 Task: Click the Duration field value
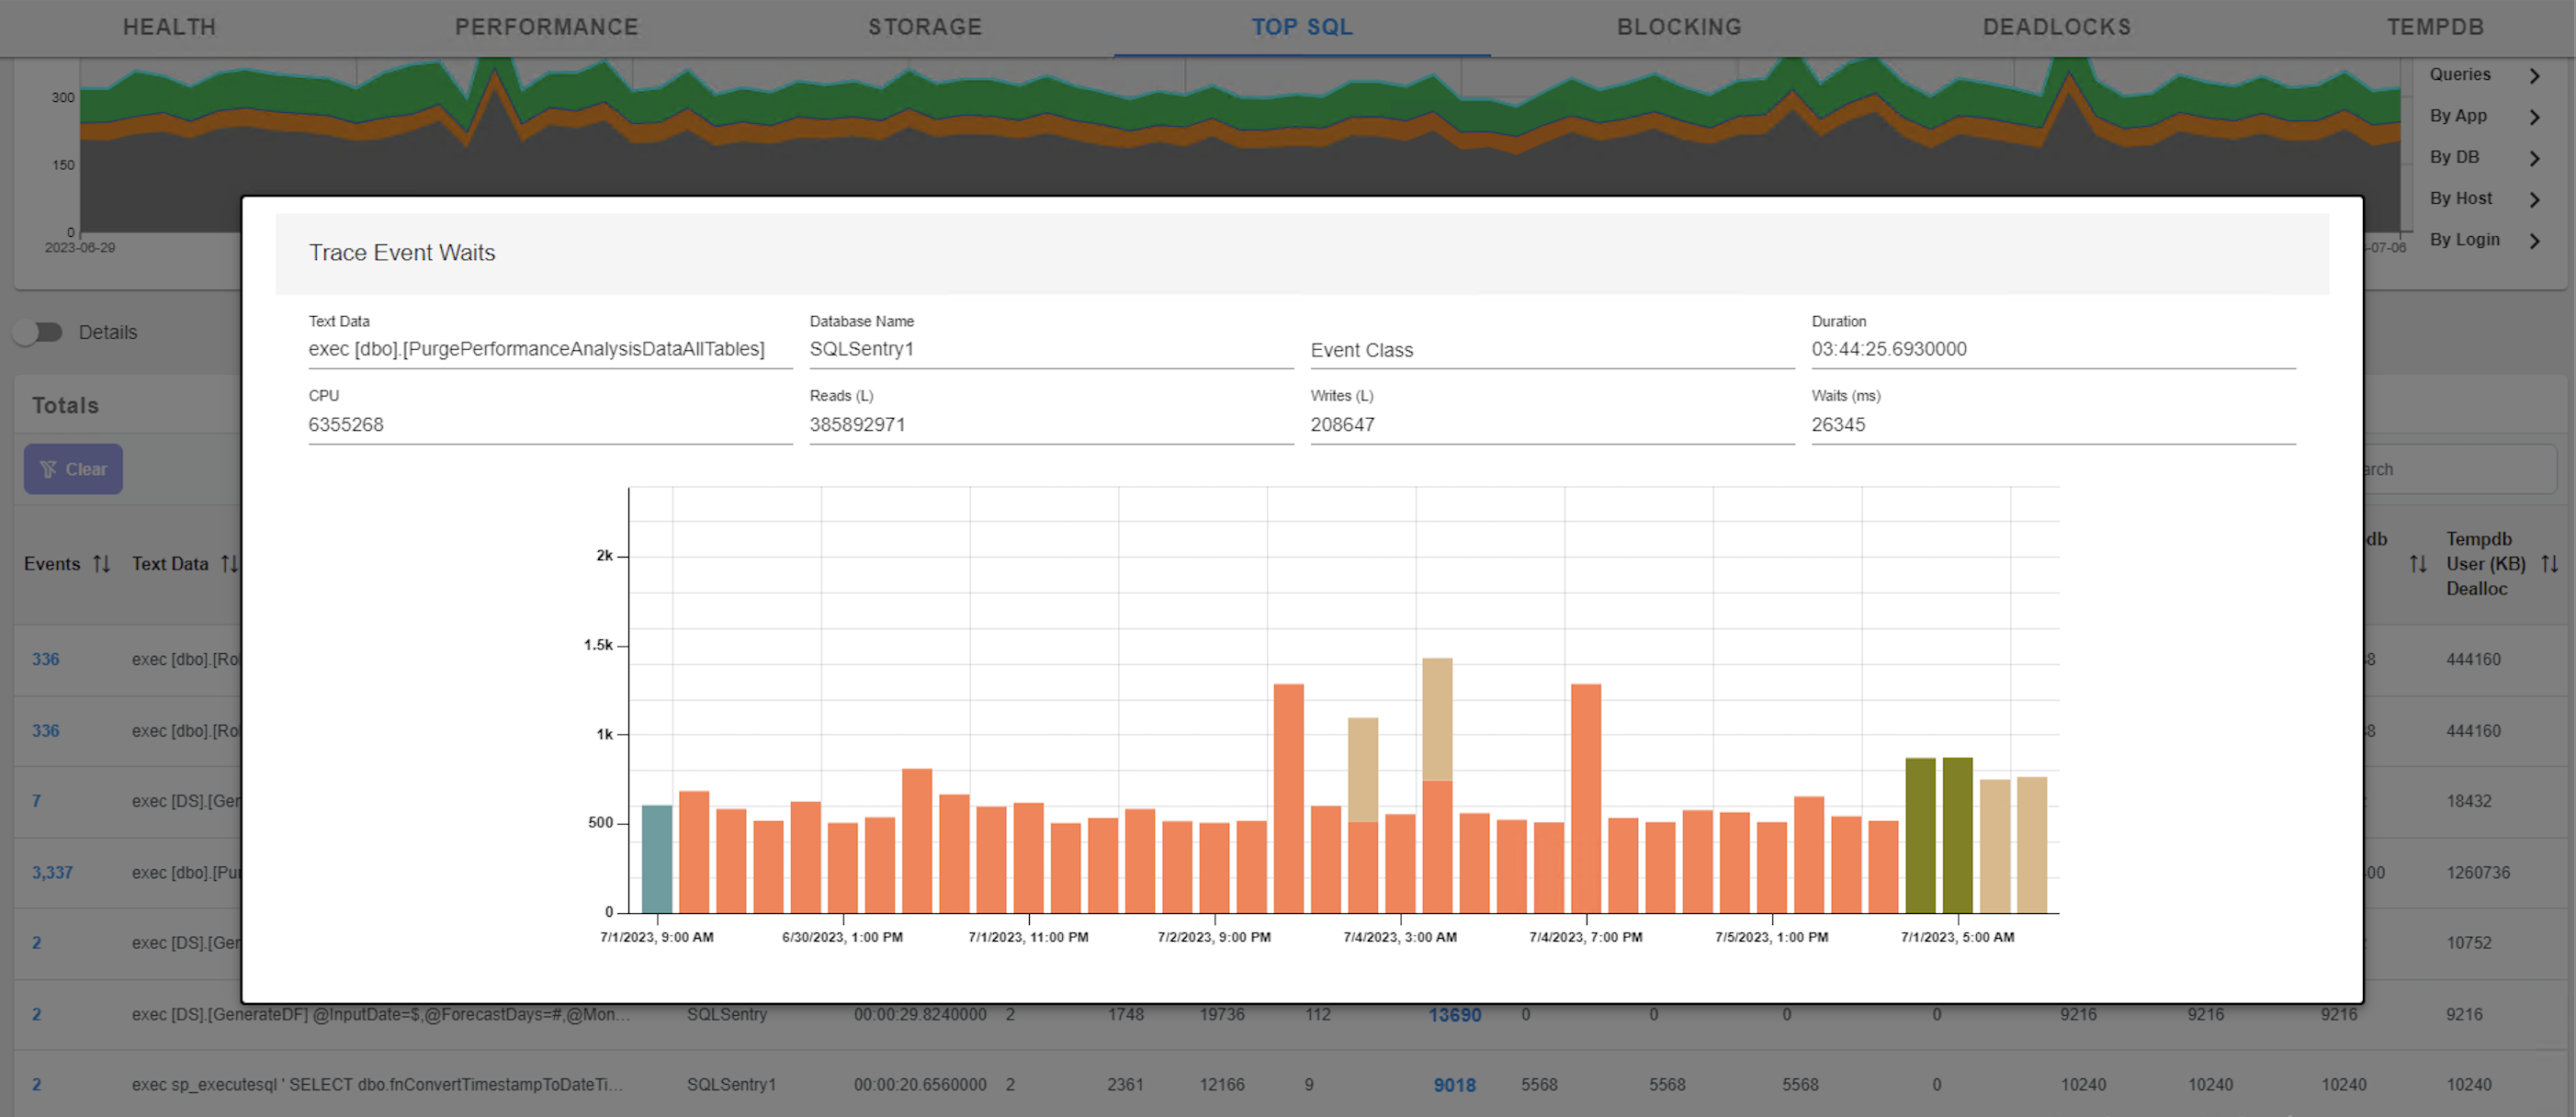pyautogui.click(x=1889, y=349)
